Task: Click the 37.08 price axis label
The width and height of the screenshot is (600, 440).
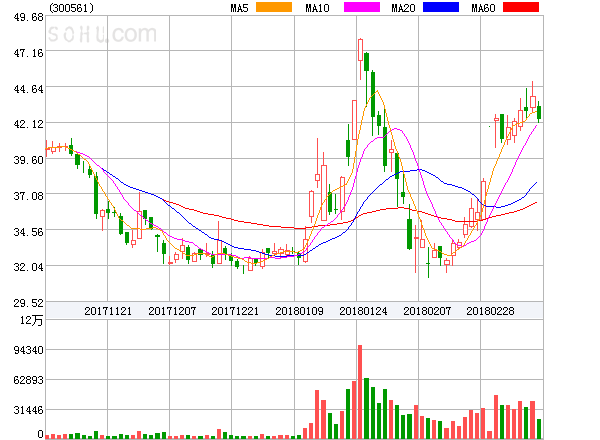Action: click(29, 196)
